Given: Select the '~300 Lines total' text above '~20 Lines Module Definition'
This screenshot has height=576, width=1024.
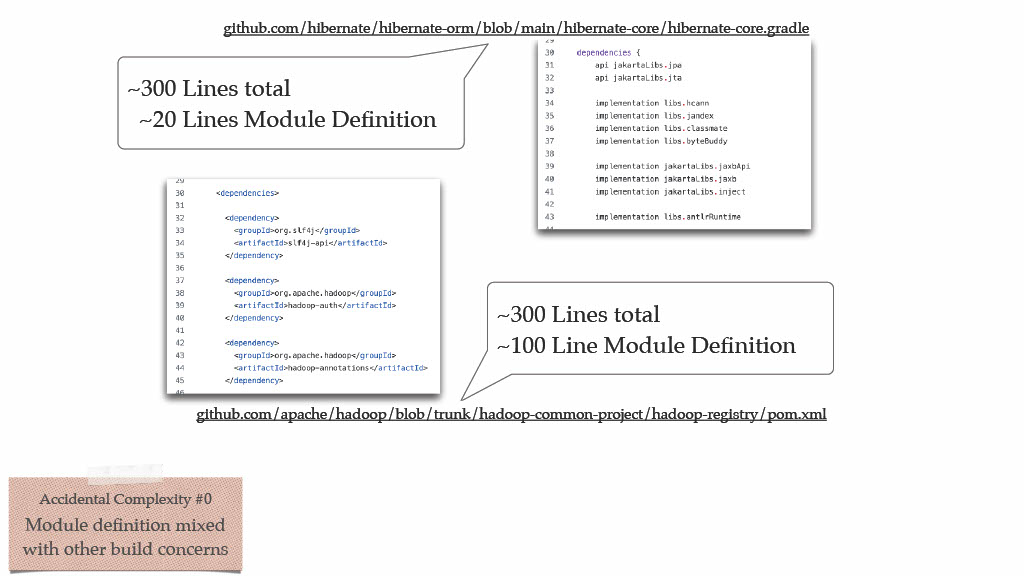Looking at the screenshot, I should (x=209, y=88).
